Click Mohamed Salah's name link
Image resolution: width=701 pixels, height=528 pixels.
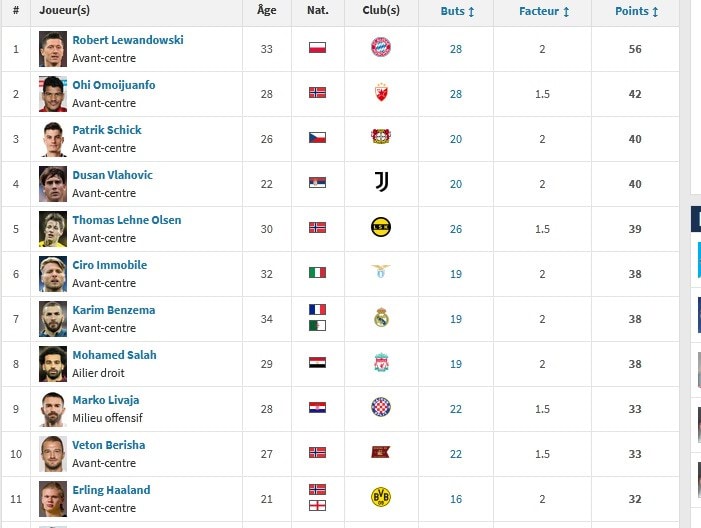pyautogui.click(x=114, y=355)
